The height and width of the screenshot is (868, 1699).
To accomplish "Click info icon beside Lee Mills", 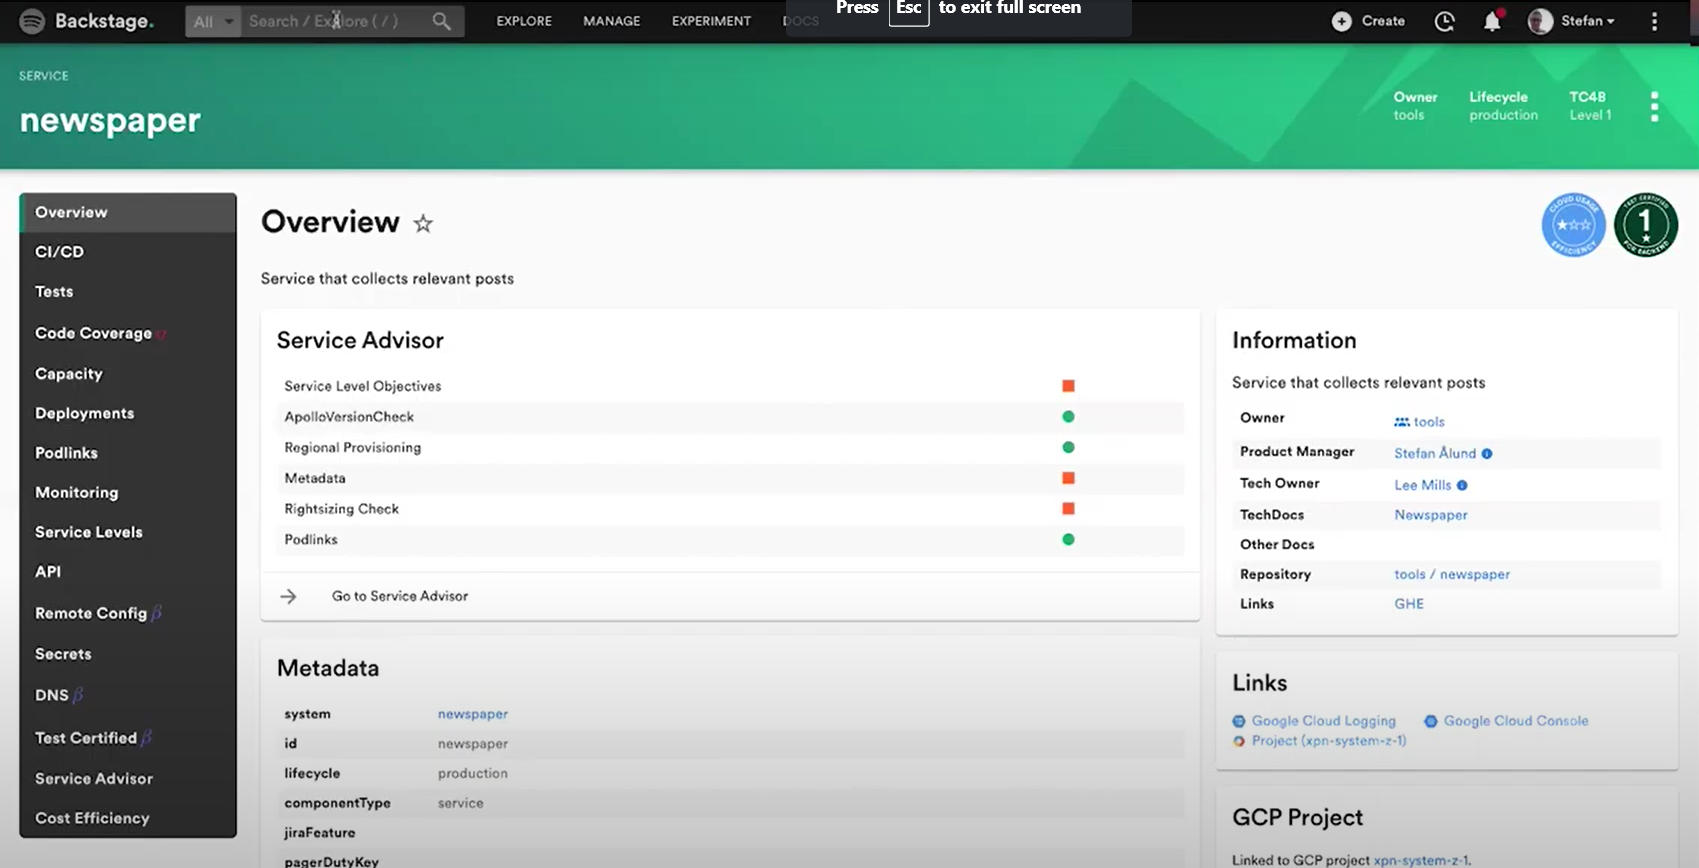I will (x=1462, y=485).
